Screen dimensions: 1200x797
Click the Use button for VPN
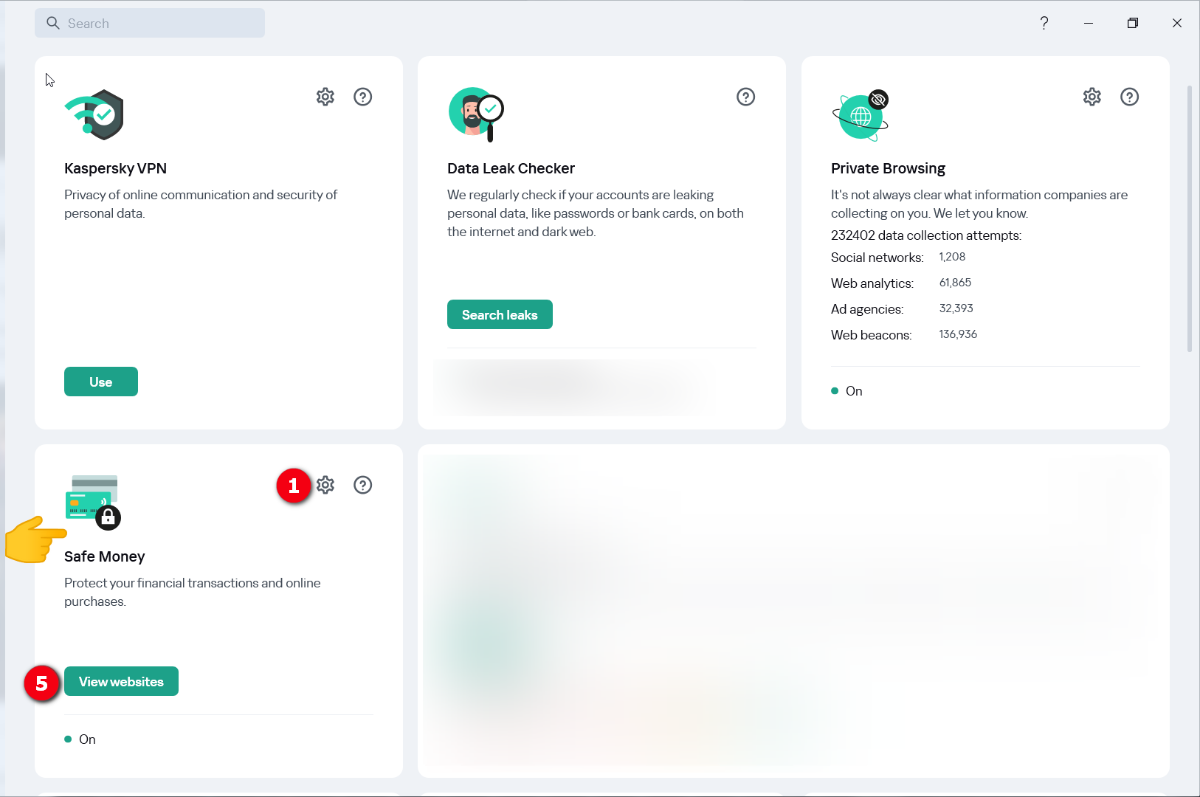click(101, 382)
